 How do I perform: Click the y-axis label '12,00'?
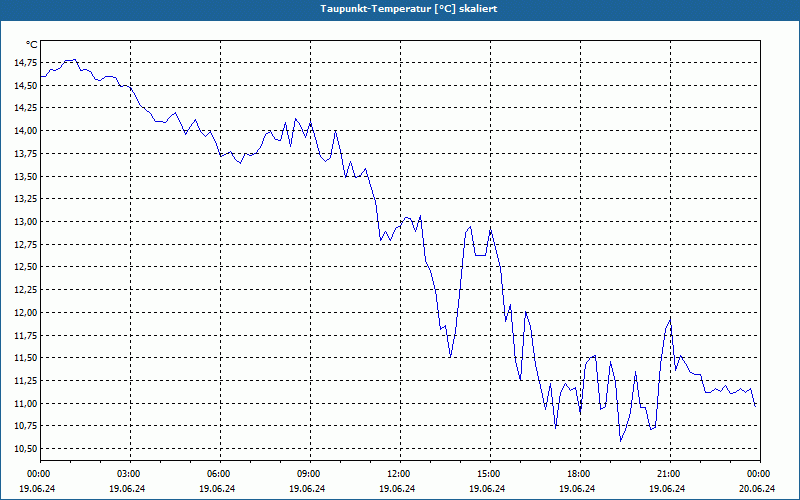[x=26, y=313]
